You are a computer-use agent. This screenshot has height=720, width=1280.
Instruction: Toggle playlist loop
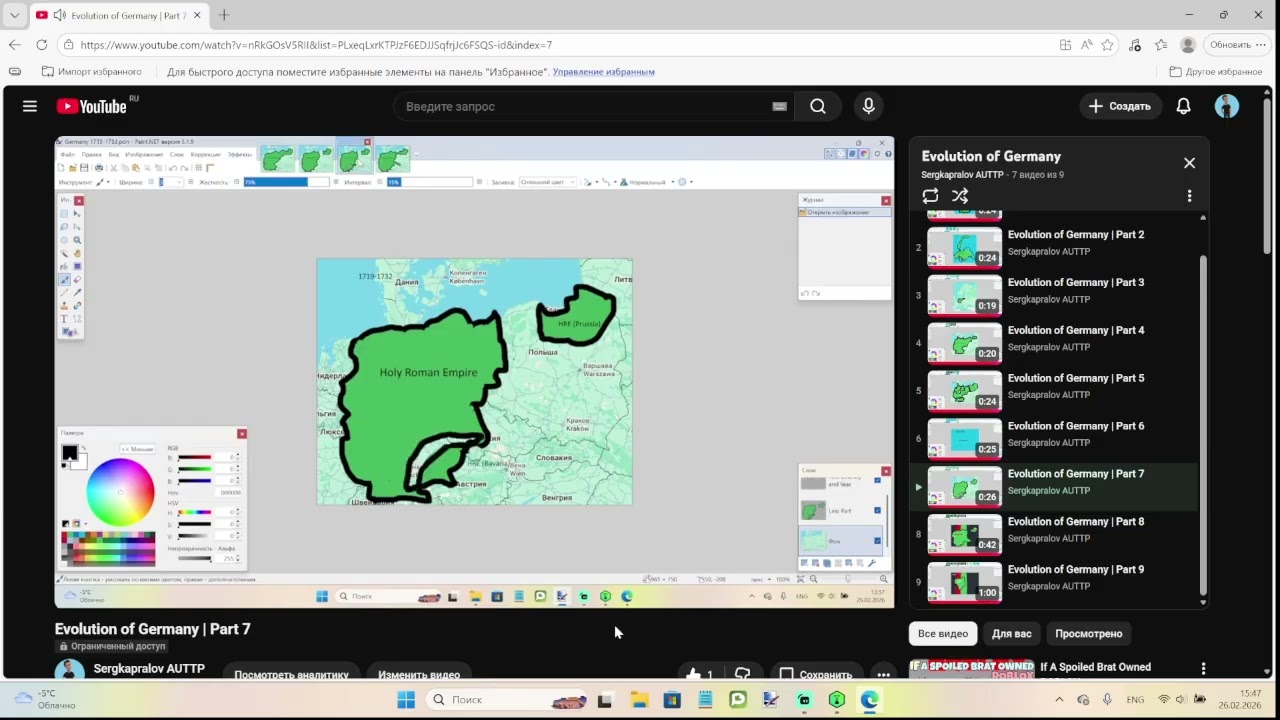click(930, 196)
